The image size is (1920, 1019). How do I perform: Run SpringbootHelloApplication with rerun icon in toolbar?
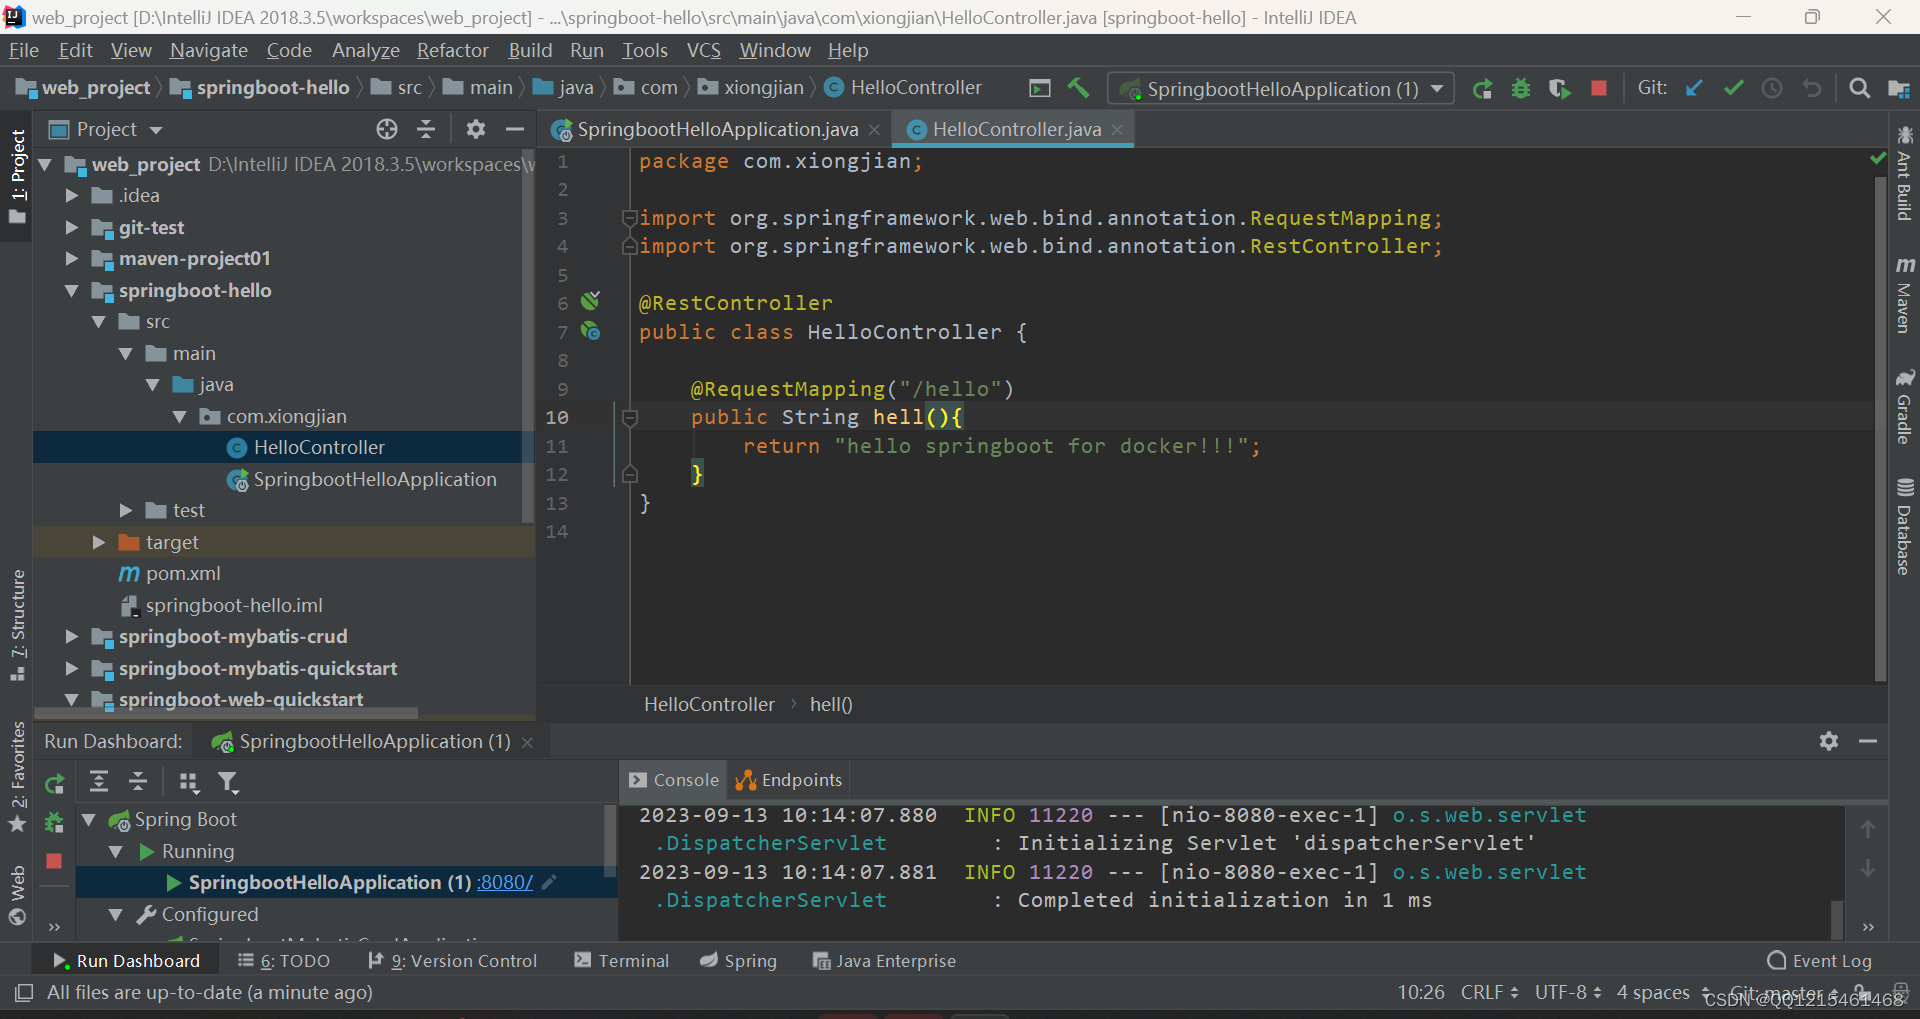[x=1482, y=89]
